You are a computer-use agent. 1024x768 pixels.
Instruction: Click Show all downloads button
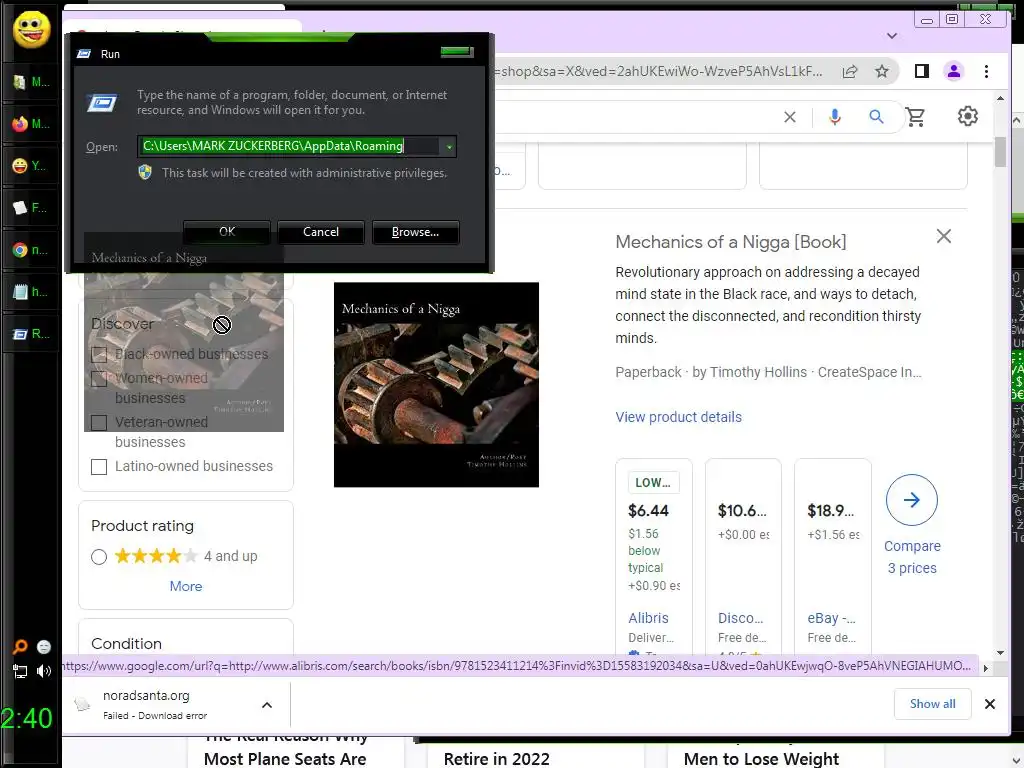point(932,704)
